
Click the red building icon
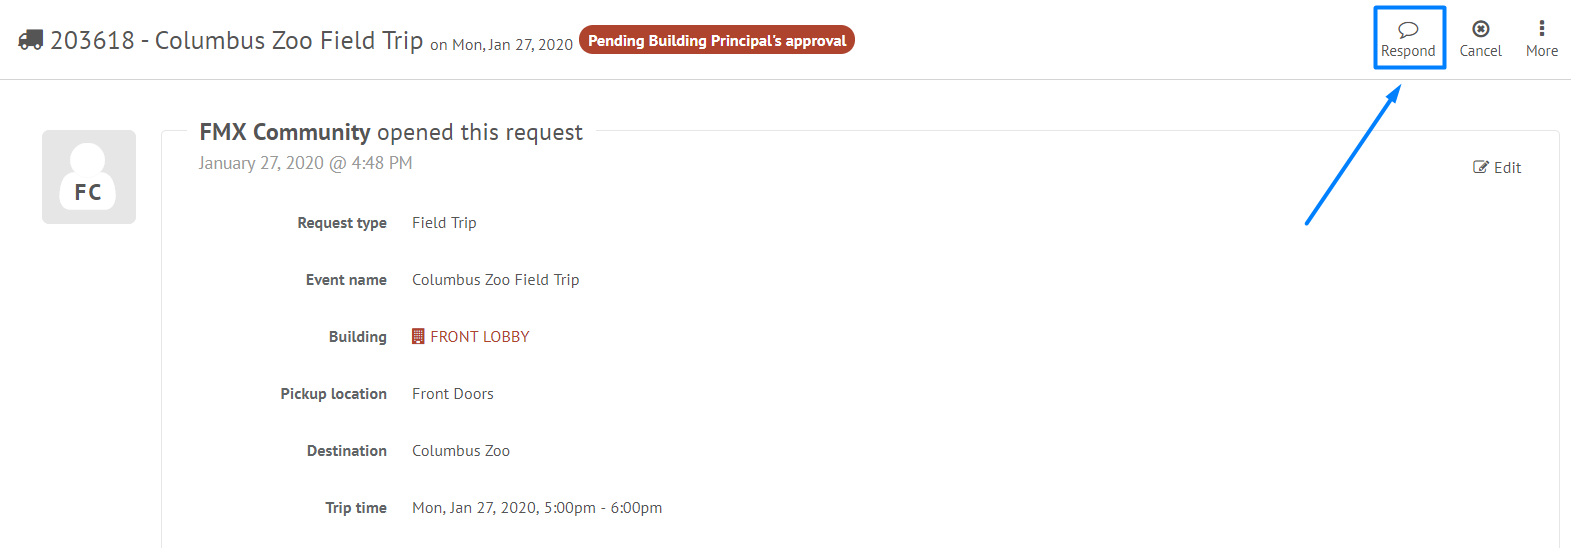[x=418, y=337]
